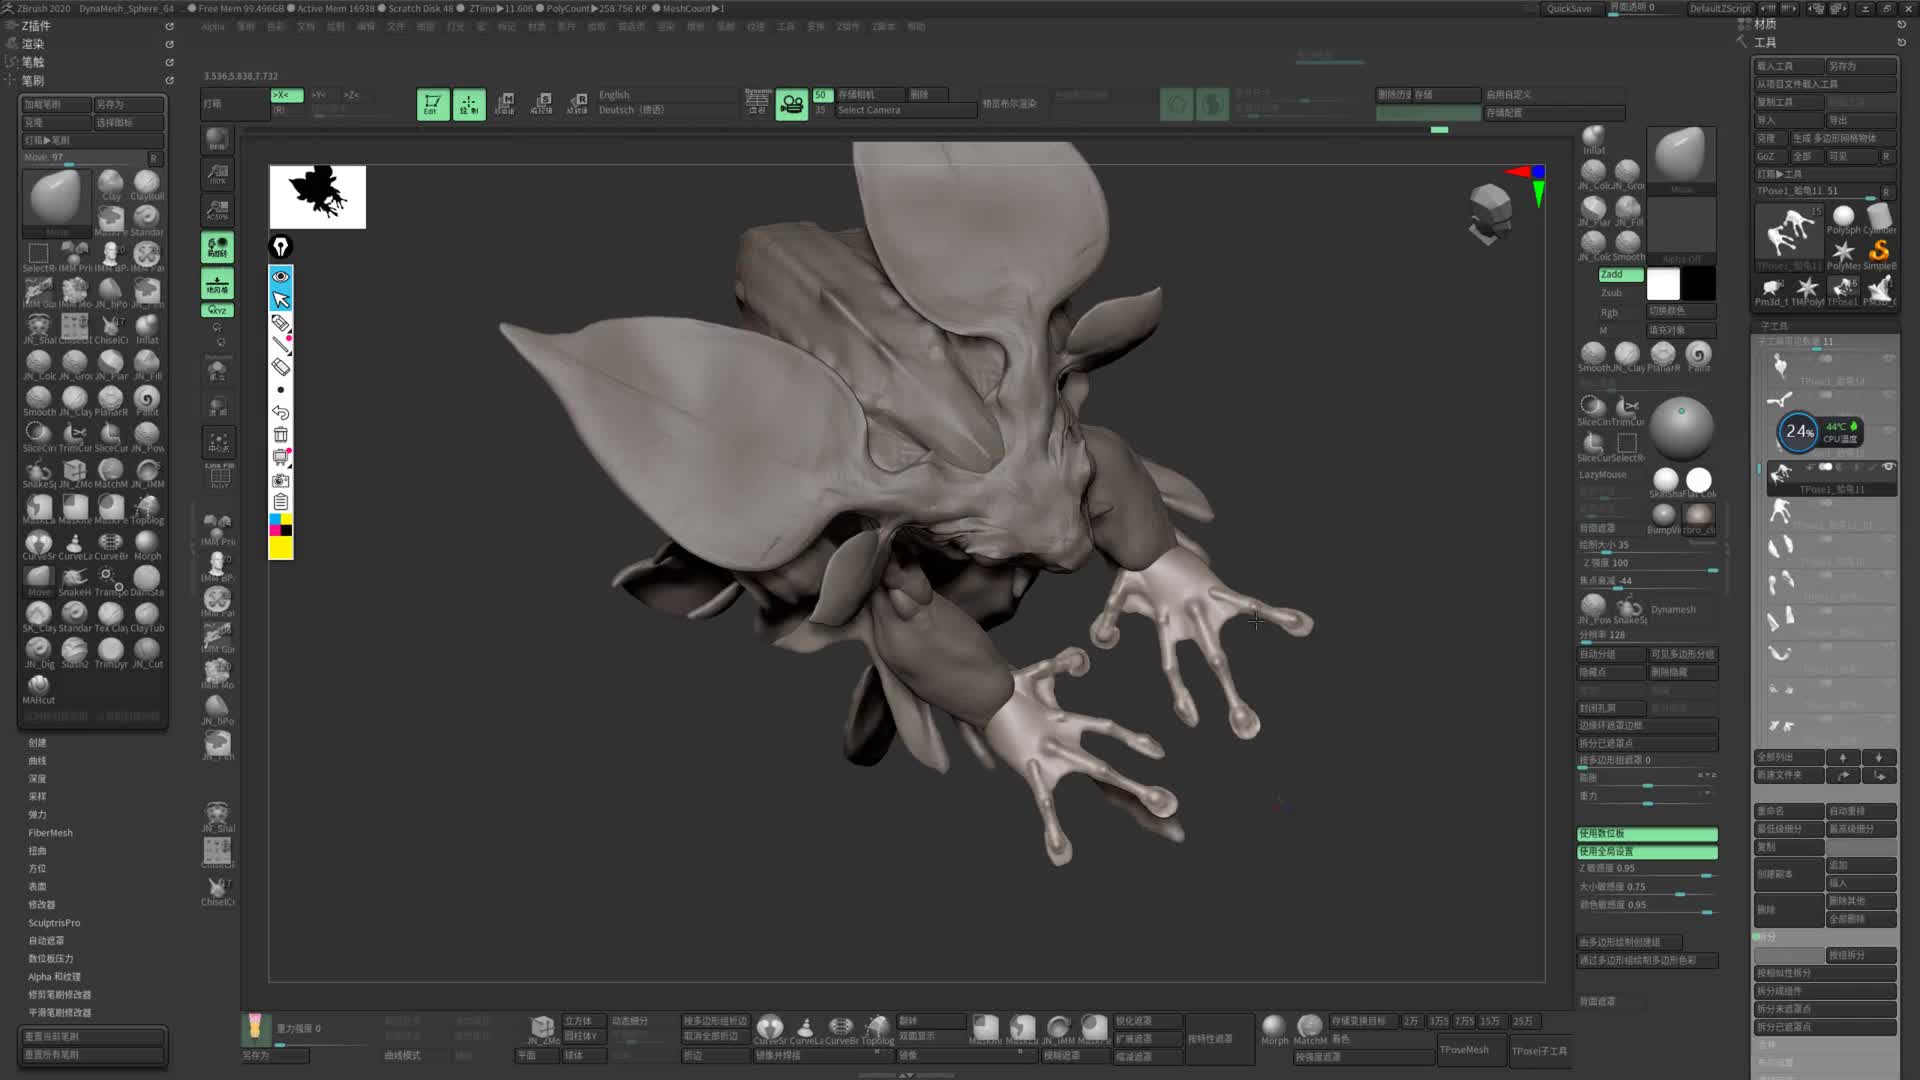Viewport: 1920px width, 1080px height.
Task: Select the TrimCurve brush icon in right panel
Action: 1628,407
